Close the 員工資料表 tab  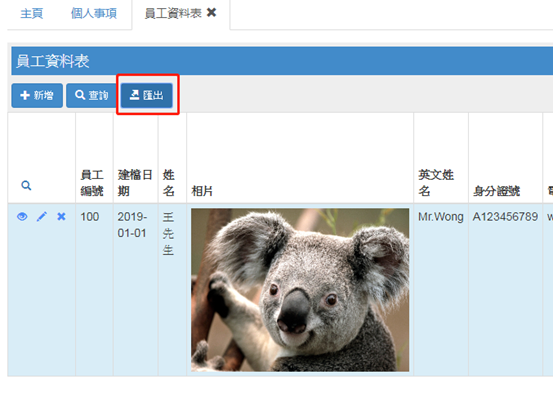211,13
